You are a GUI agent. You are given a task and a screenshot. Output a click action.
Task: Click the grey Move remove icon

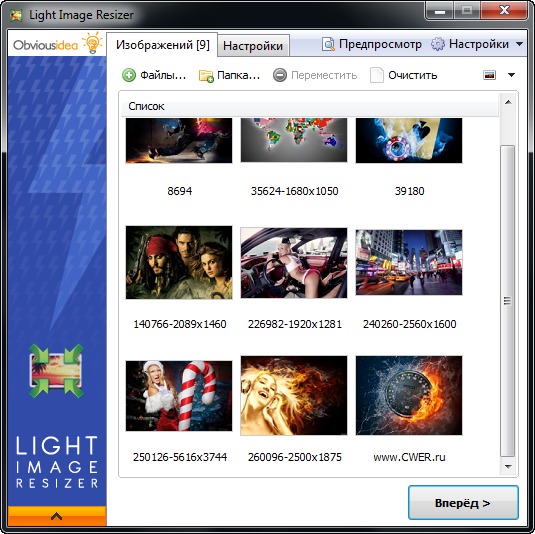pyautogui.click(x=280, y=75)
